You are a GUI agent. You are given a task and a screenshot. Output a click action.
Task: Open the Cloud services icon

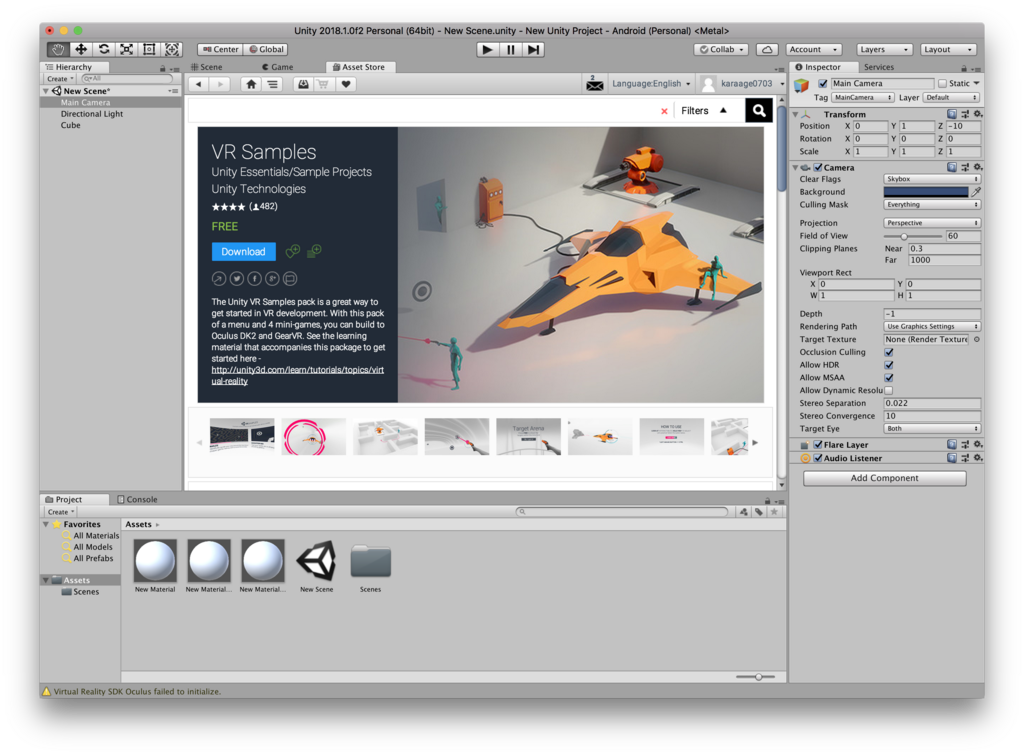point(767,49)
